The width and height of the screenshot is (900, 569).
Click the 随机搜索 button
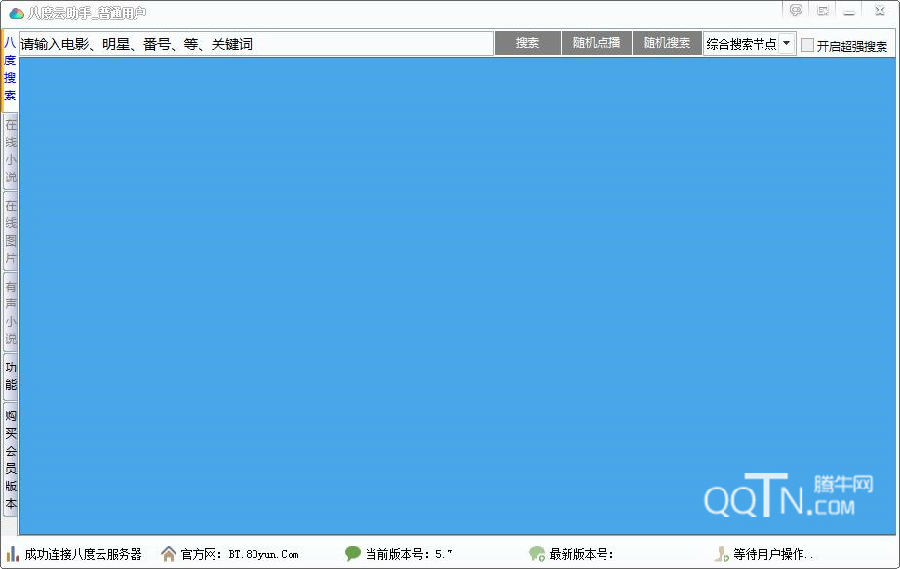[x=667, y=44]
